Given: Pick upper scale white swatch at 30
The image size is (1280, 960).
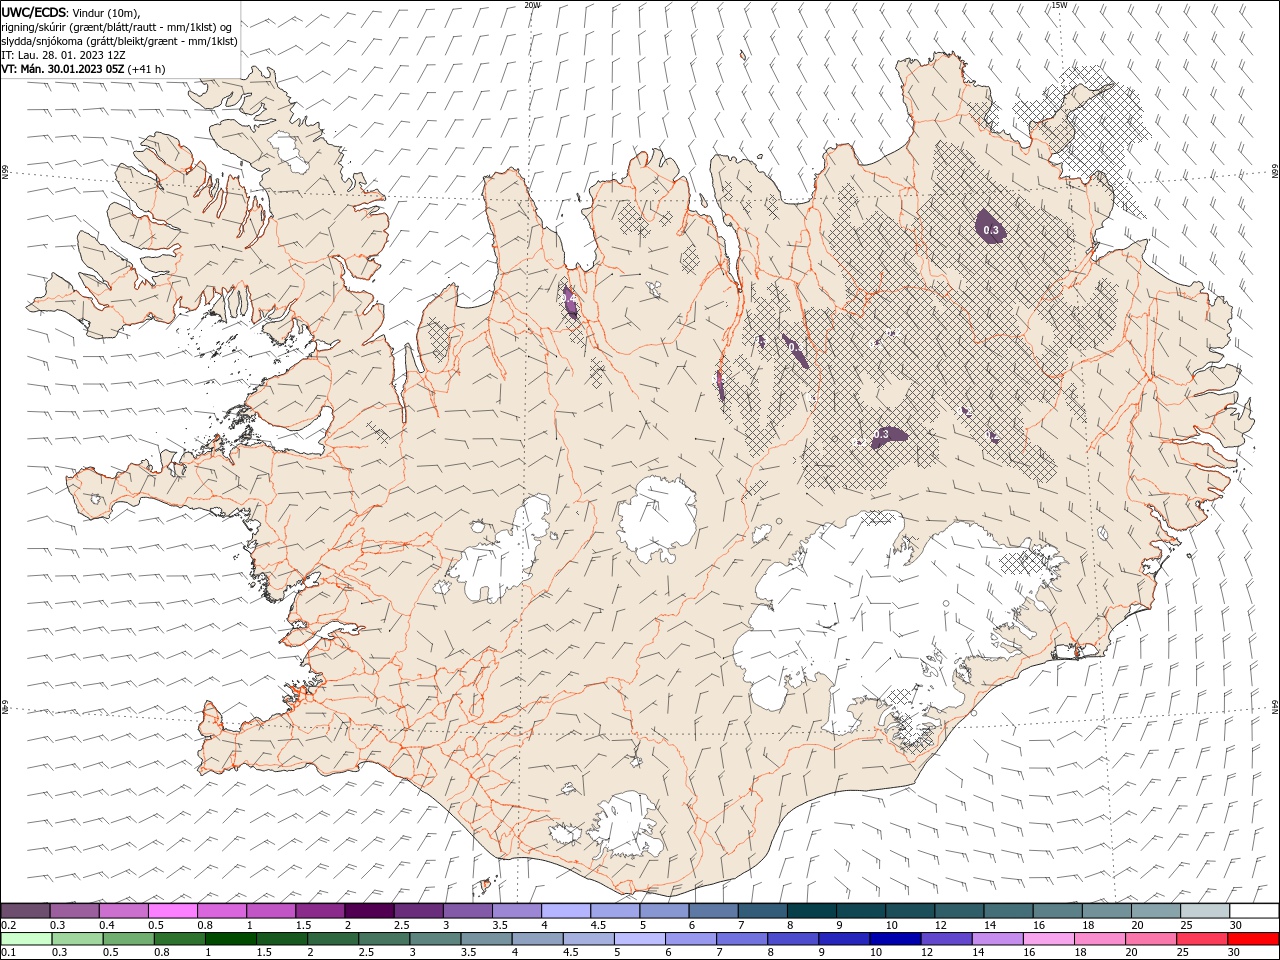Looking at the screenshot, I should [x=1254, y=910].
